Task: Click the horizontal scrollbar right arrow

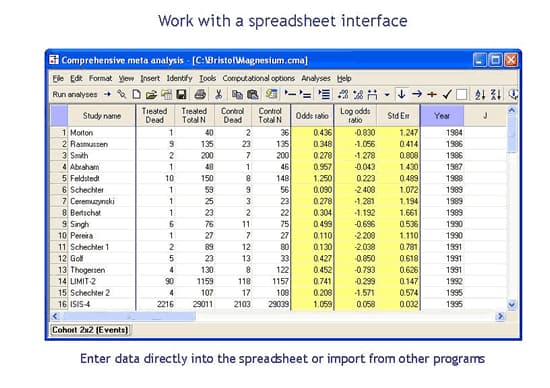Action: (501, 316)
